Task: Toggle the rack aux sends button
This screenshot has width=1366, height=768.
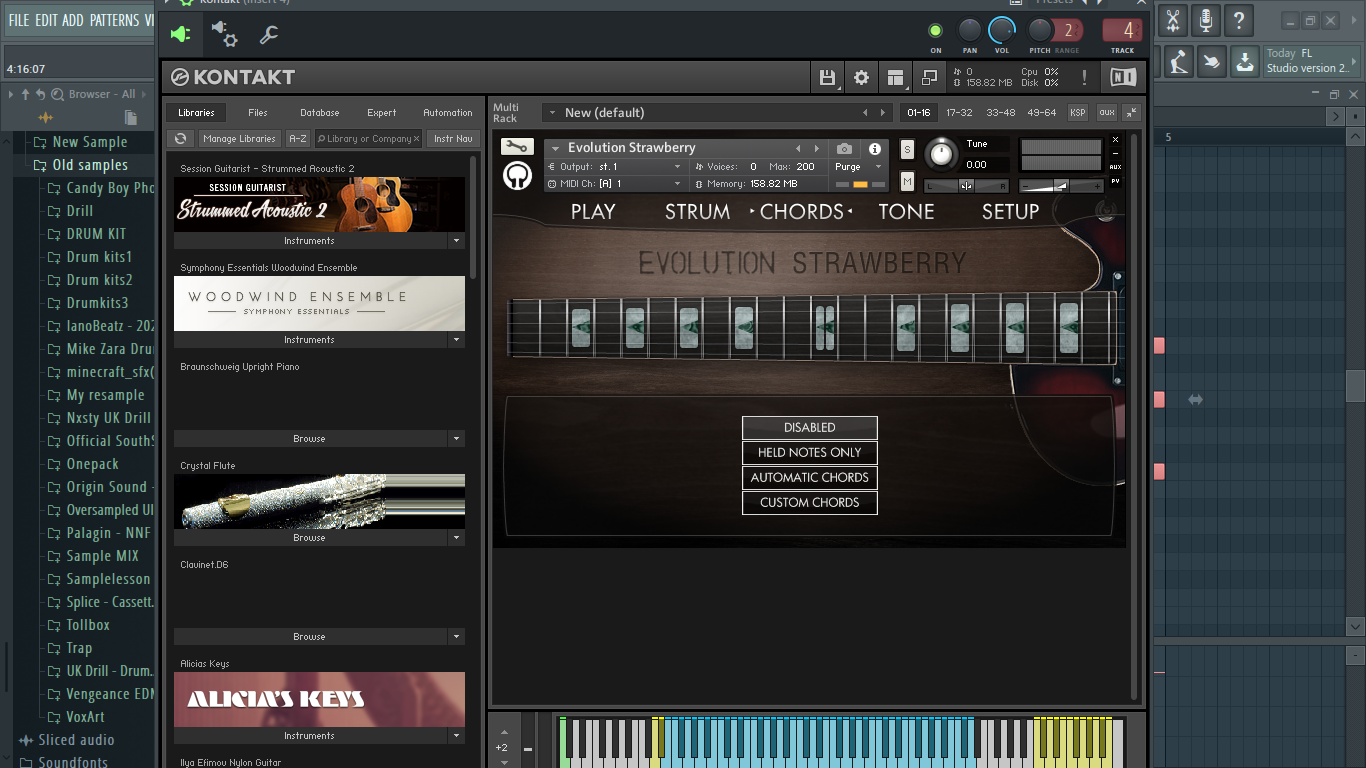Action: pyautogui.click(x=1106, y=113)
